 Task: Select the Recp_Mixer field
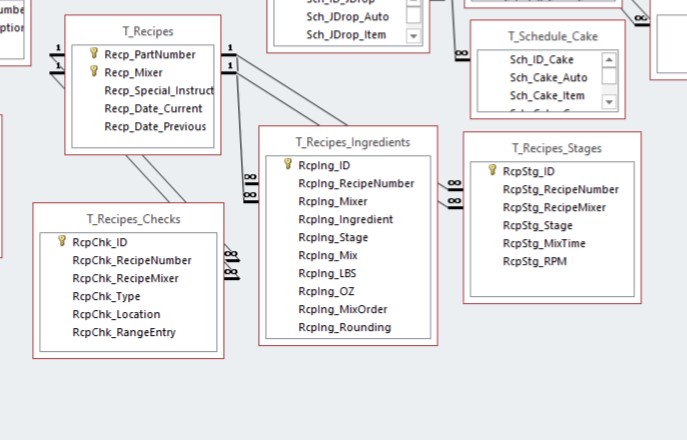[x=133, y=73]
